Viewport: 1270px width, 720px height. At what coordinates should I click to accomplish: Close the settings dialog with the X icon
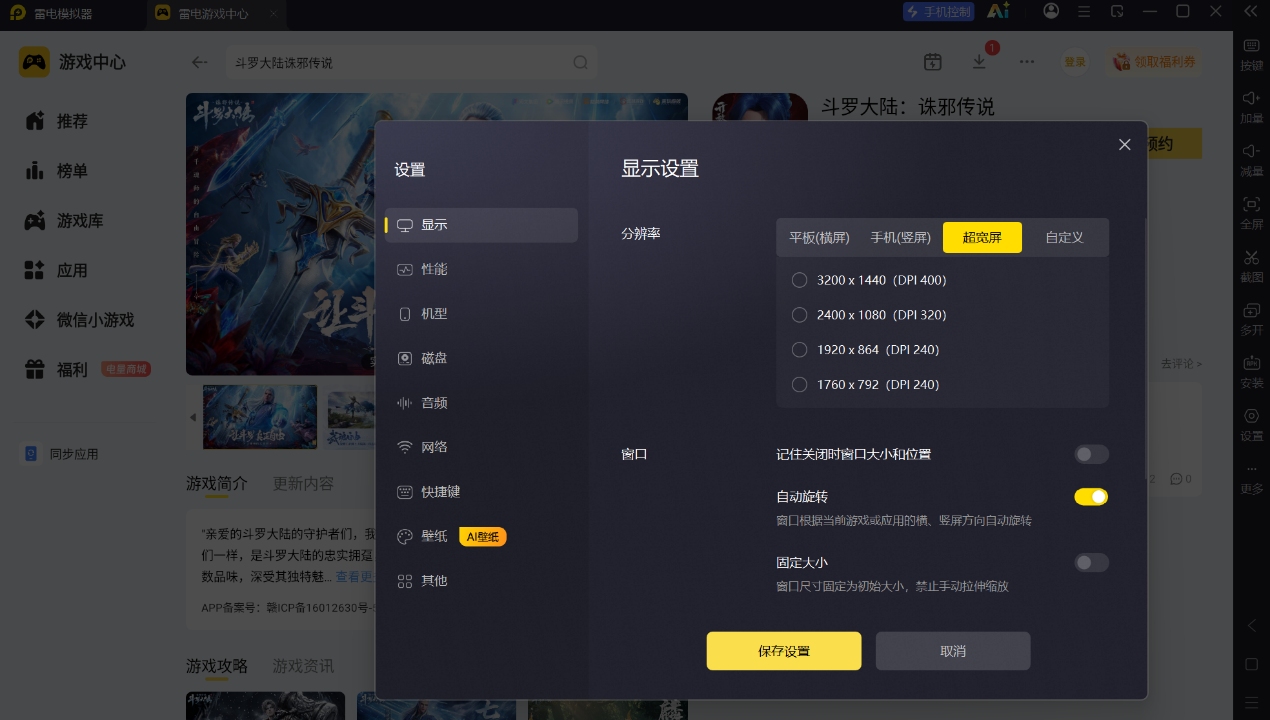(1125, 145)
